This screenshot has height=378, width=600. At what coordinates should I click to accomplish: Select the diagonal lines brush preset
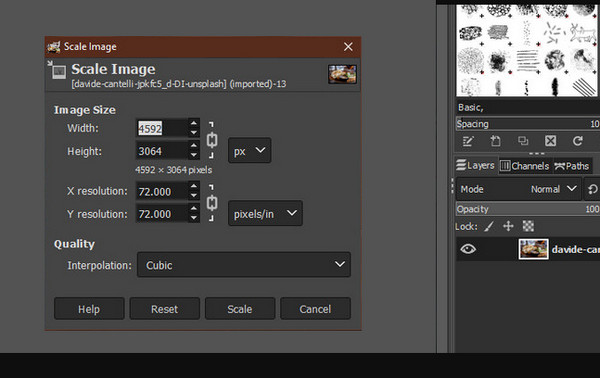coord(584,87)
